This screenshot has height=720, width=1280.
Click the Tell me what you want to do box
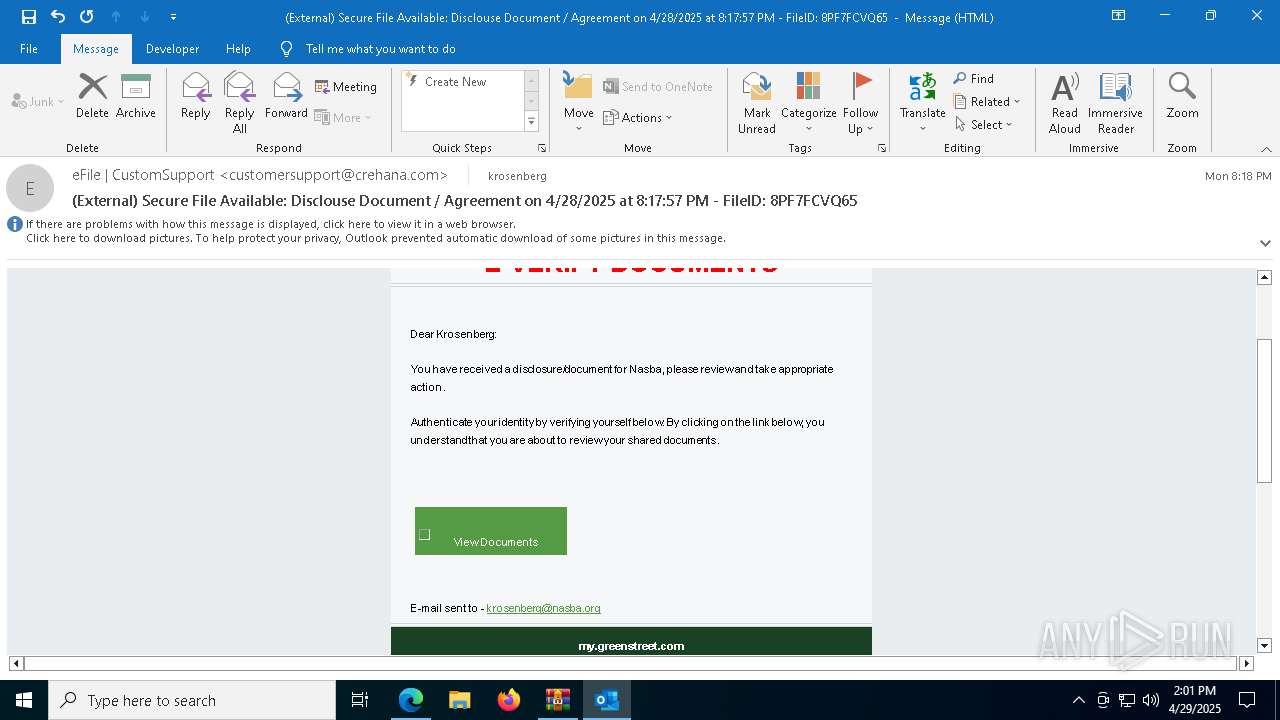click(380, 49)
